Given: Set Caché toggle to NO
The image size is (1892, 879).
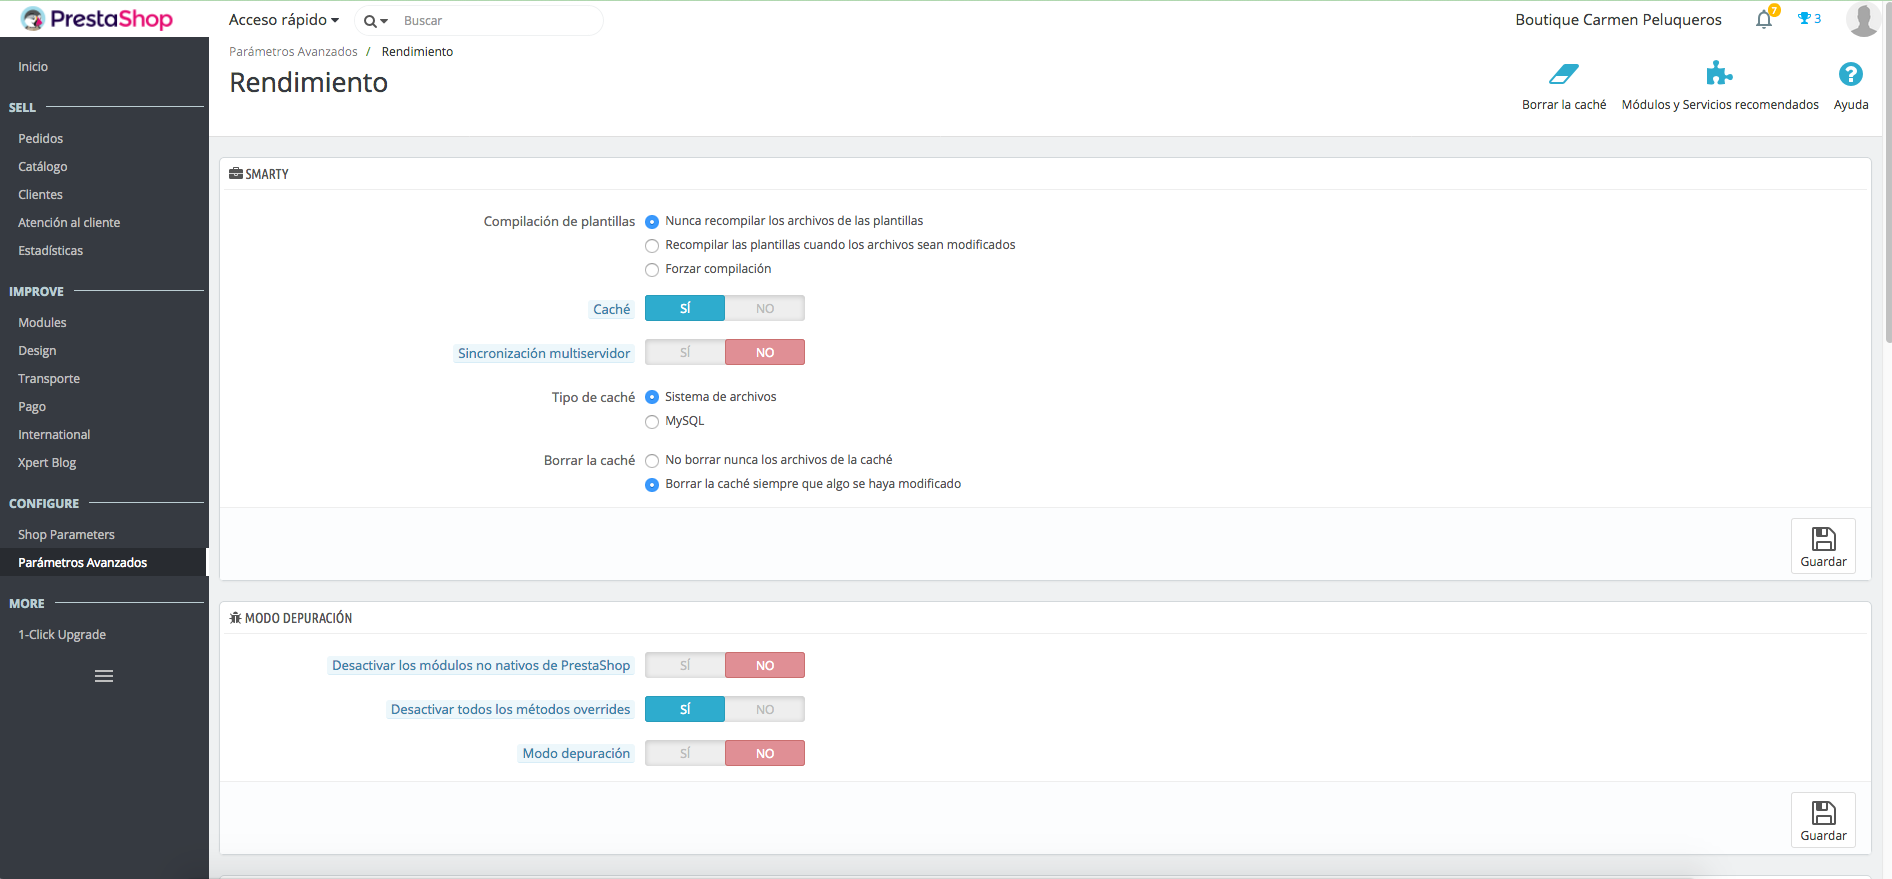Looking at the screenshot, I should coord(765,308).
